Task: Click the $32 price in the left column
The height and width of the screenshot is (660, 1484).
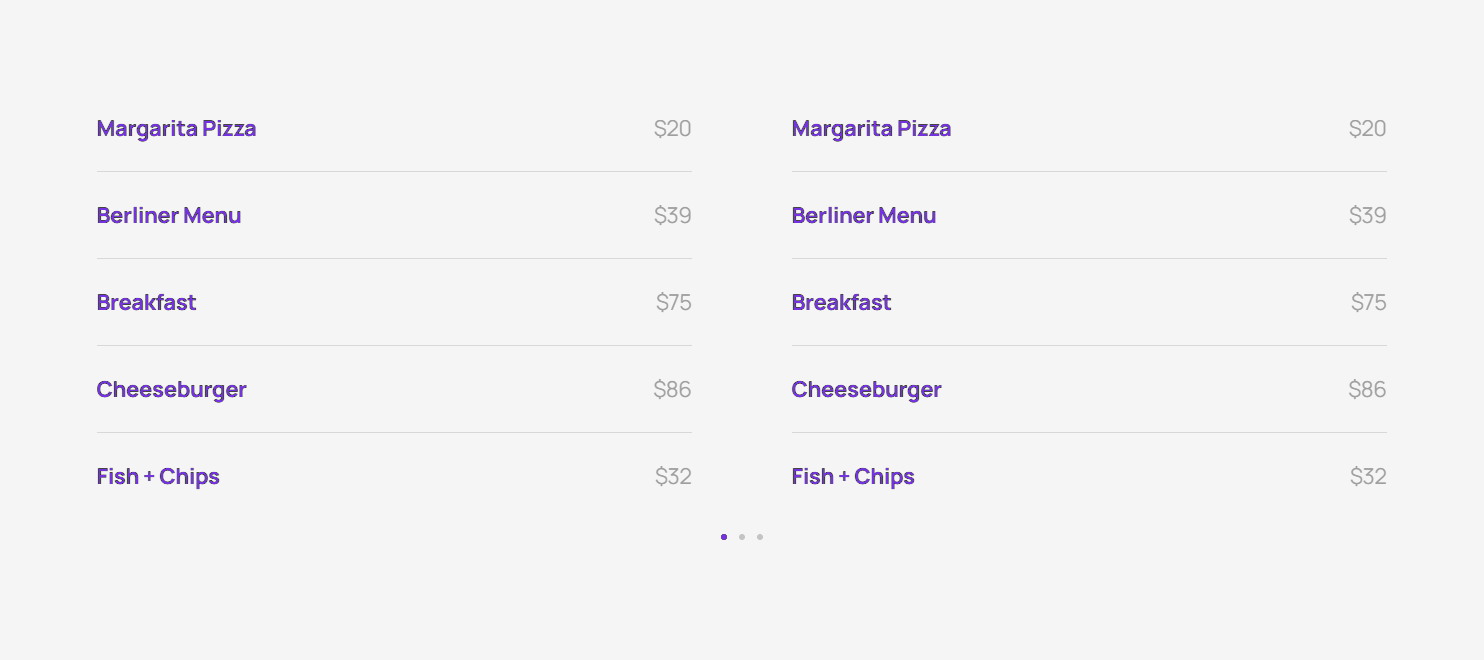Action: pyautogui.click(x=673, y=477)
